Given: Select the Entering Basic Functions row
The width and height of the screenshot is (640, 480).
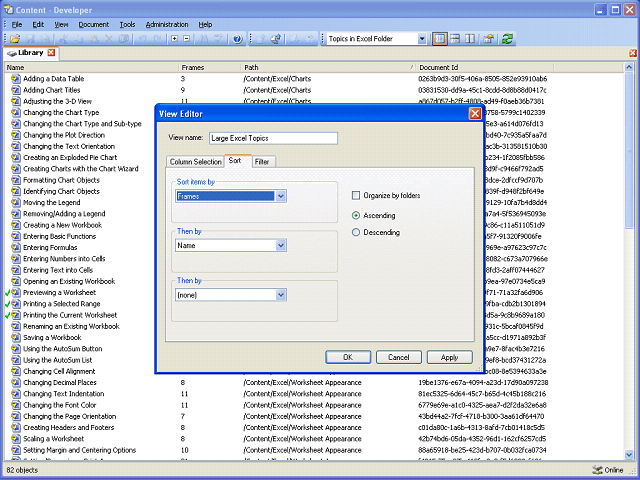Looking at the screenshot, I should [60, 236].
